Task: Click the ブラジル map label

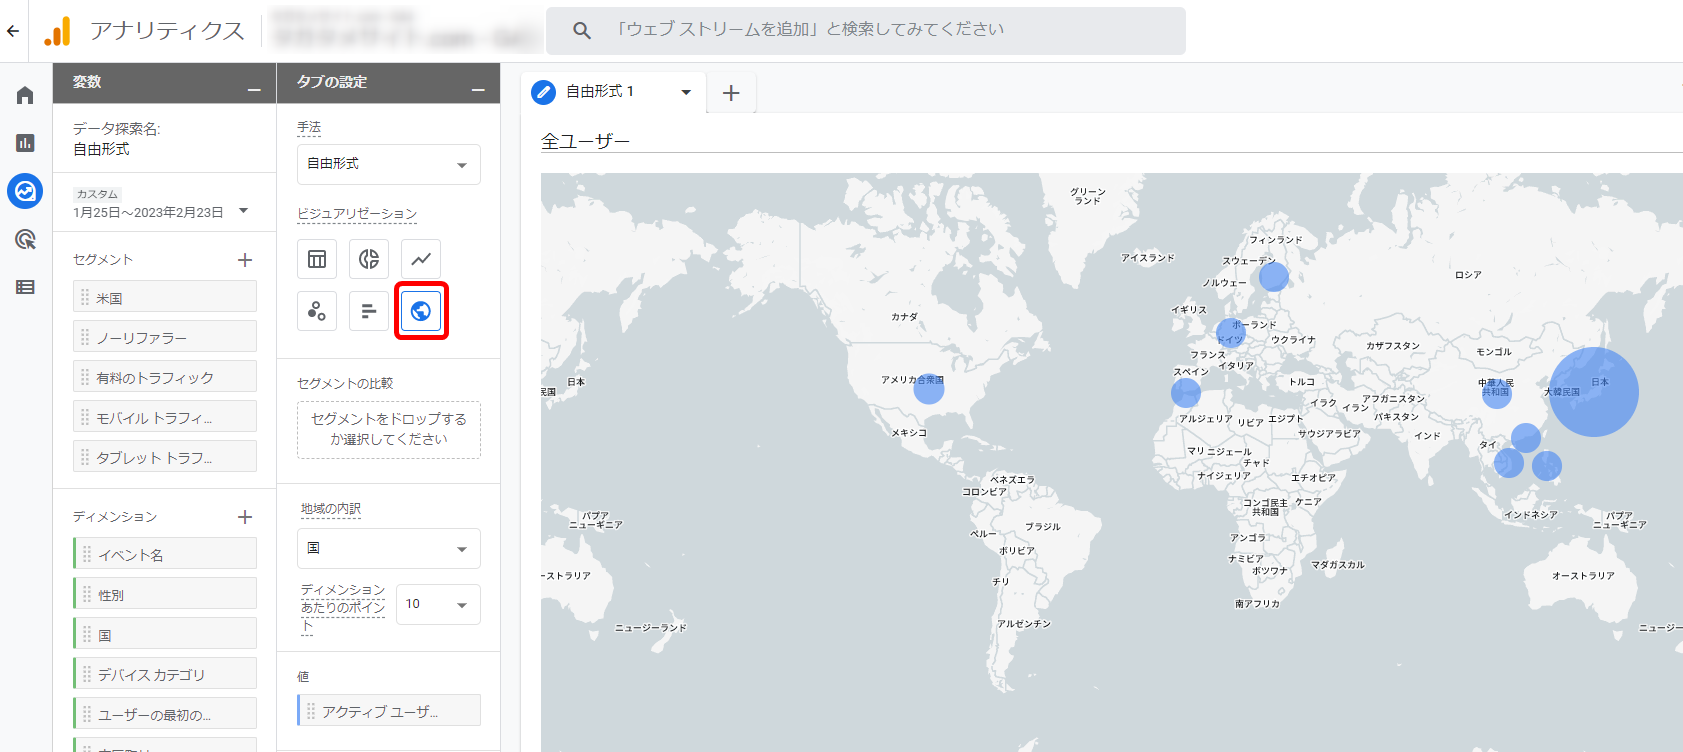Action: coord(1043,527)
